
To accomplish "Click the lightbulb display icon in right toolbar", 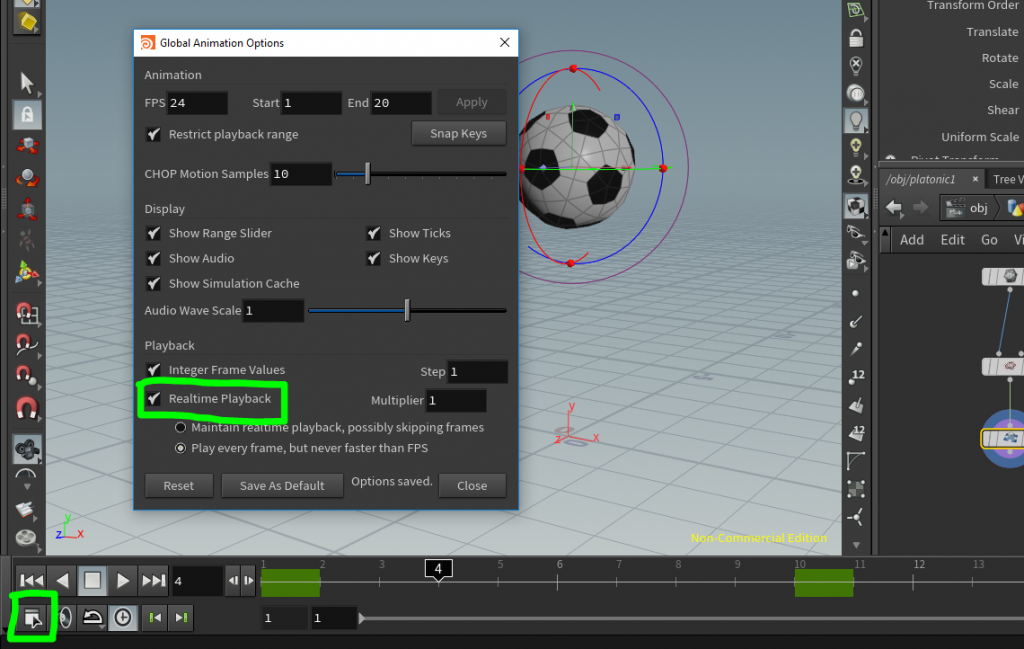I will click(x=857, y=120).
